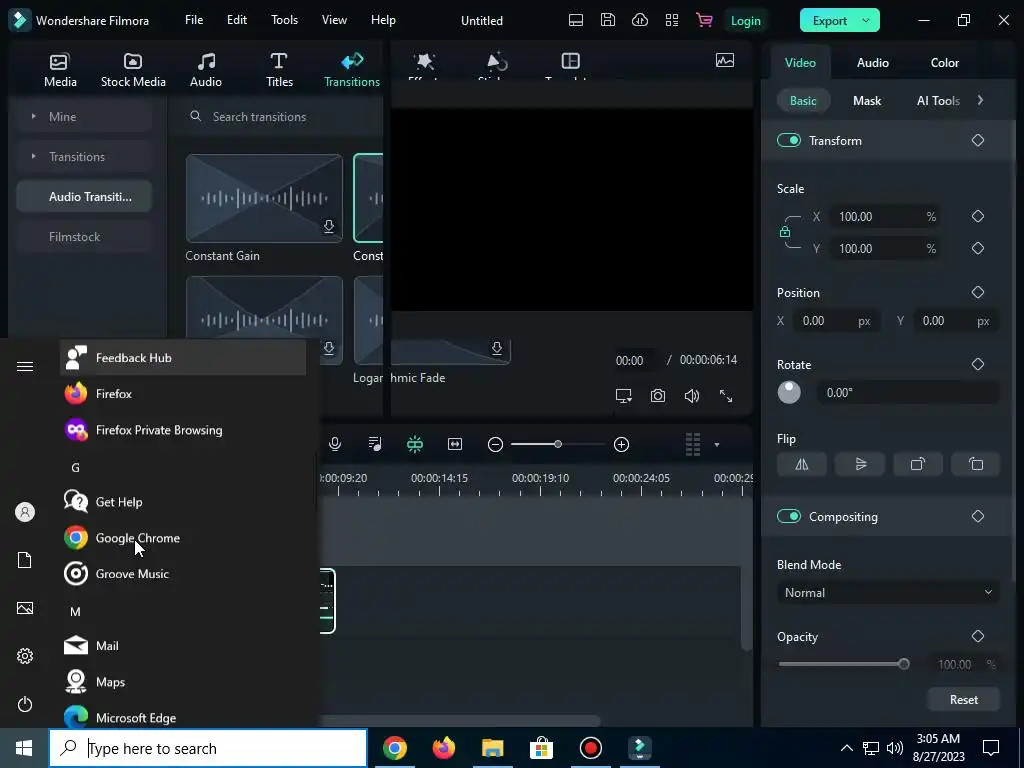Expand the Transitions category

coord(33,156)
